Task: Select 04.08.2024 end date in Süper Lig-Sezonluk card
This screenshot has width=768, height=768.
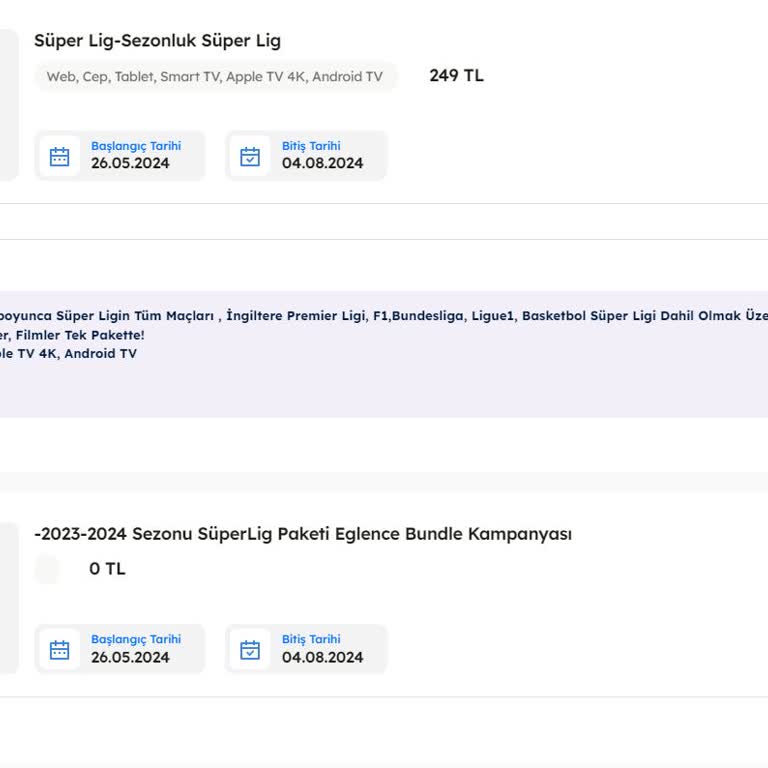Action: click(x=322, y=164)
